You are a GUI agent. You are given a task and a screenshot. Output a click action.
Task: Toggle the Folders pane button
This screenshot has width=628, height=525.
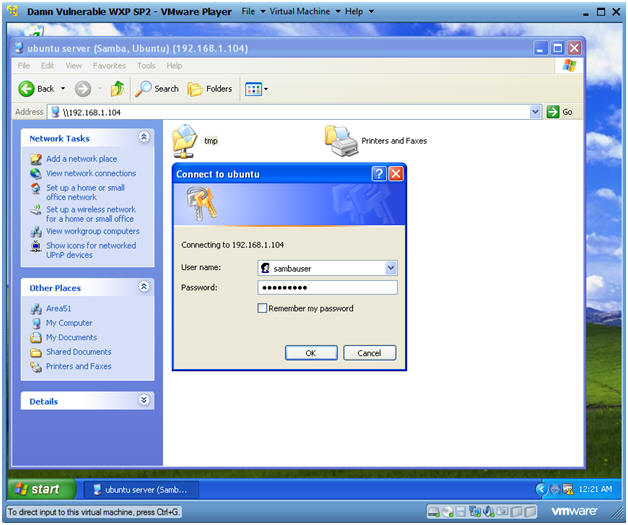click(x=209, y=89)
